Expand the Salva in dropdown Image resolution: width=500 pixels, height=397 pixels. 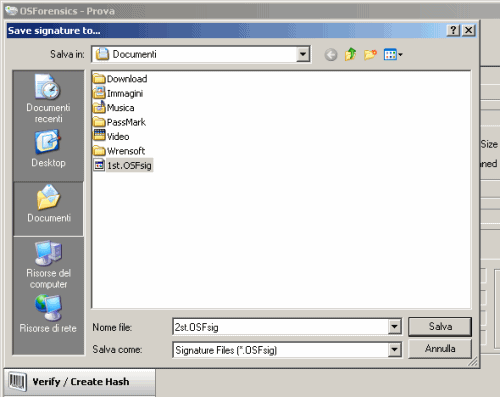click(x=303, y=54)
